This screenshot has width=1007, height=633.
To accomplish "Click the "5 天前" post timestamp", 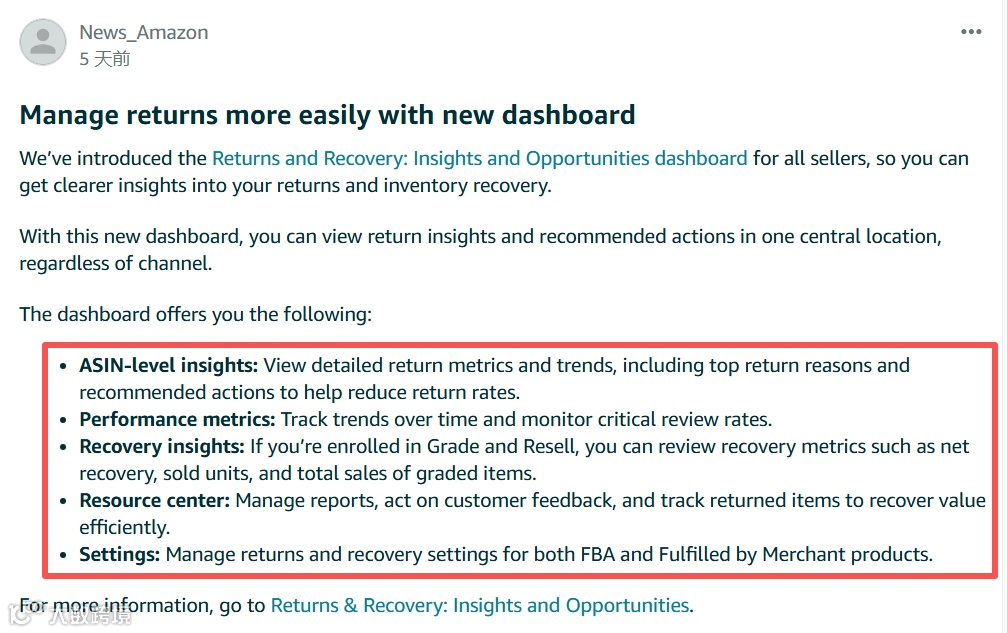I will pos(105,59).
